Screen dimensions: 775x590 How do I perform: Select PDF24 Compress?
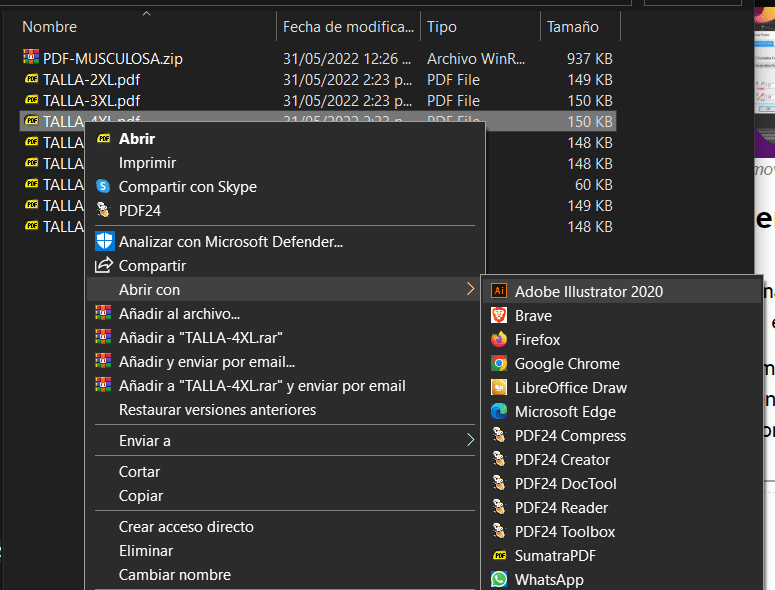pos(621,436)
